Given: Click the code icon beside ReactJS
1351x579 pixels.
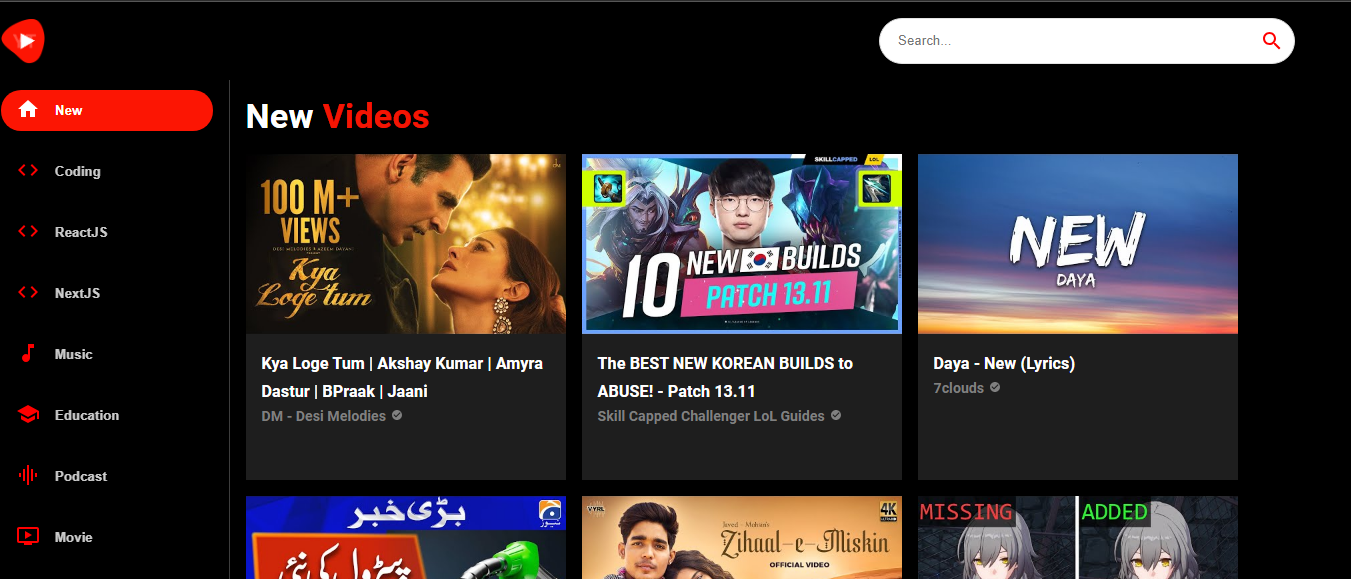Looking at the screenshot, I should [x=28, y=232].
